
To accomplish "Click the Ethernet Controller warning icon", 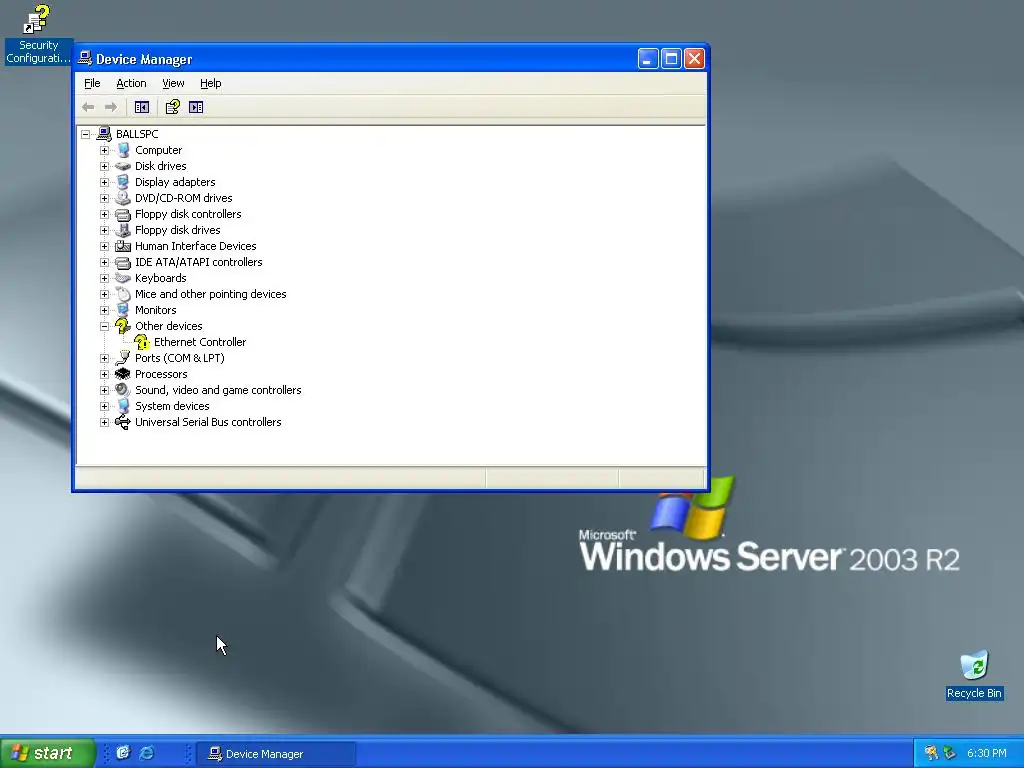I will click(142, 342).
